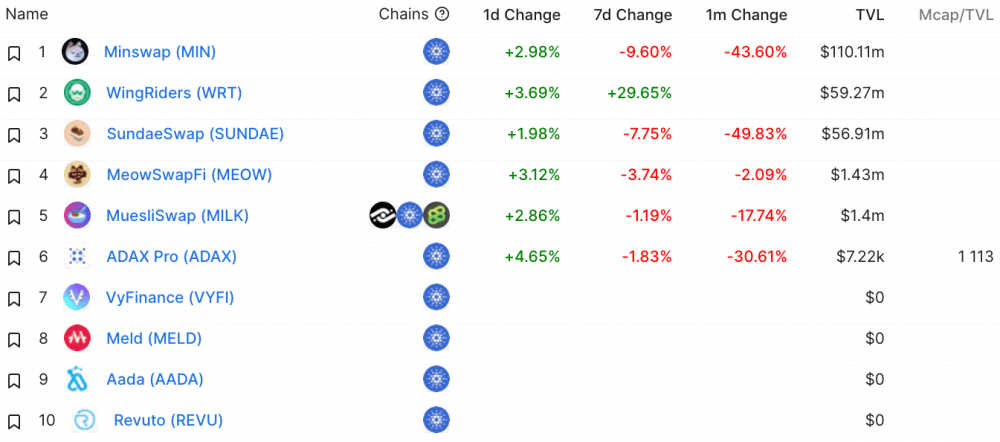1000x442 pixels.
Task: Toggle bookmark for SundaeSwap row
Action: tap(14, 135)
